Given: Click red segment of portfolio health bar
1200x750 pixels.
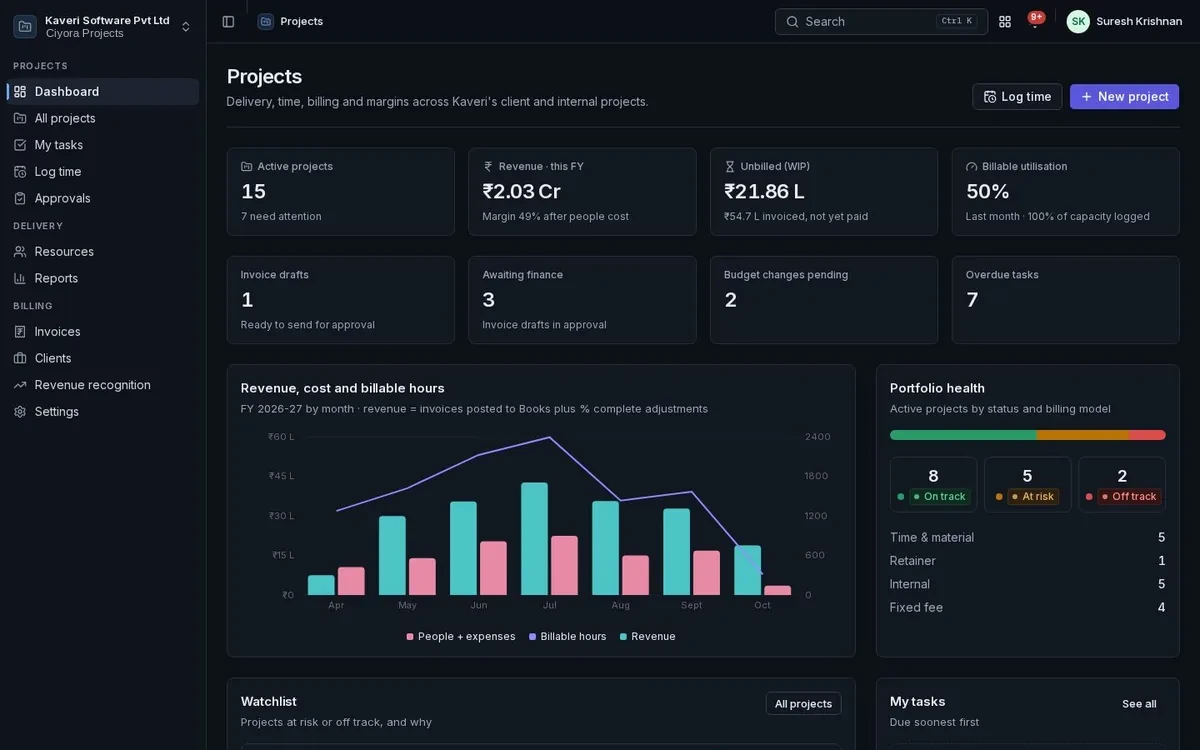Looking at the screenshot, I should (x=1147, y=435).
